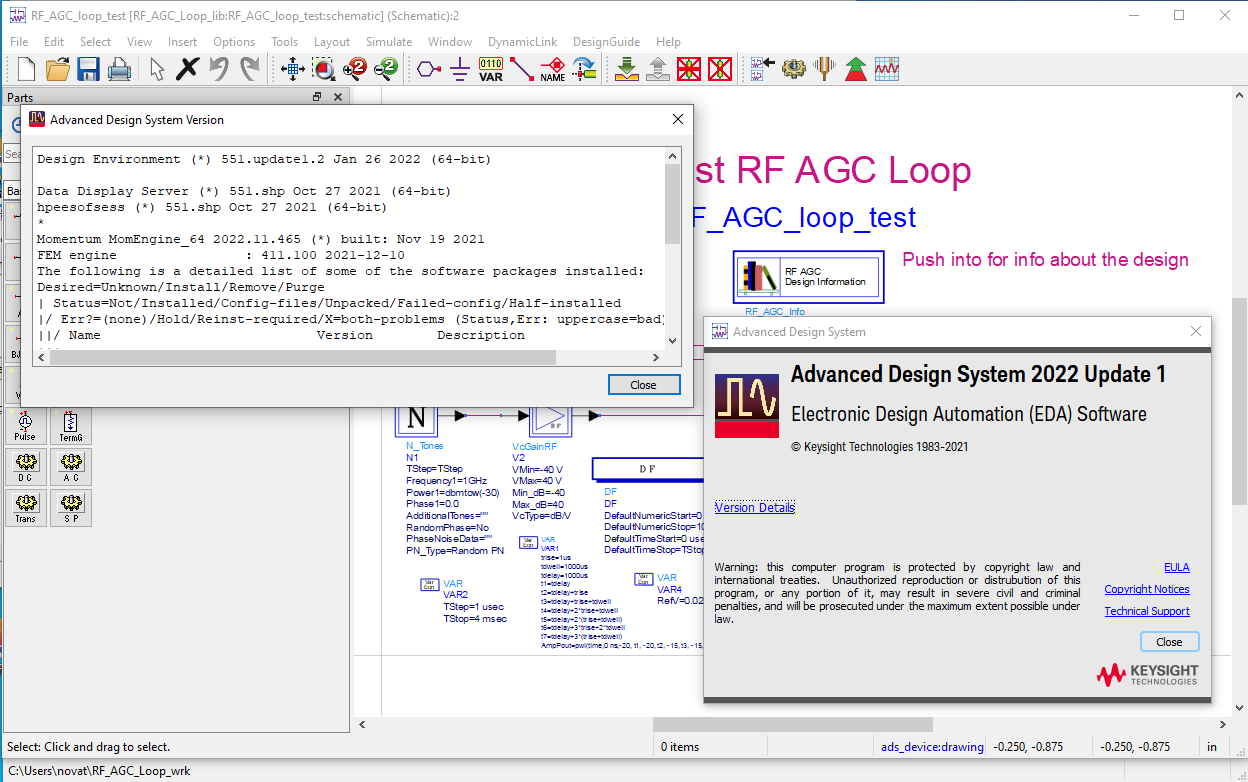
Task: Click the schematic horizontal scrollbar thumb
Action: (x=792, y=725)
